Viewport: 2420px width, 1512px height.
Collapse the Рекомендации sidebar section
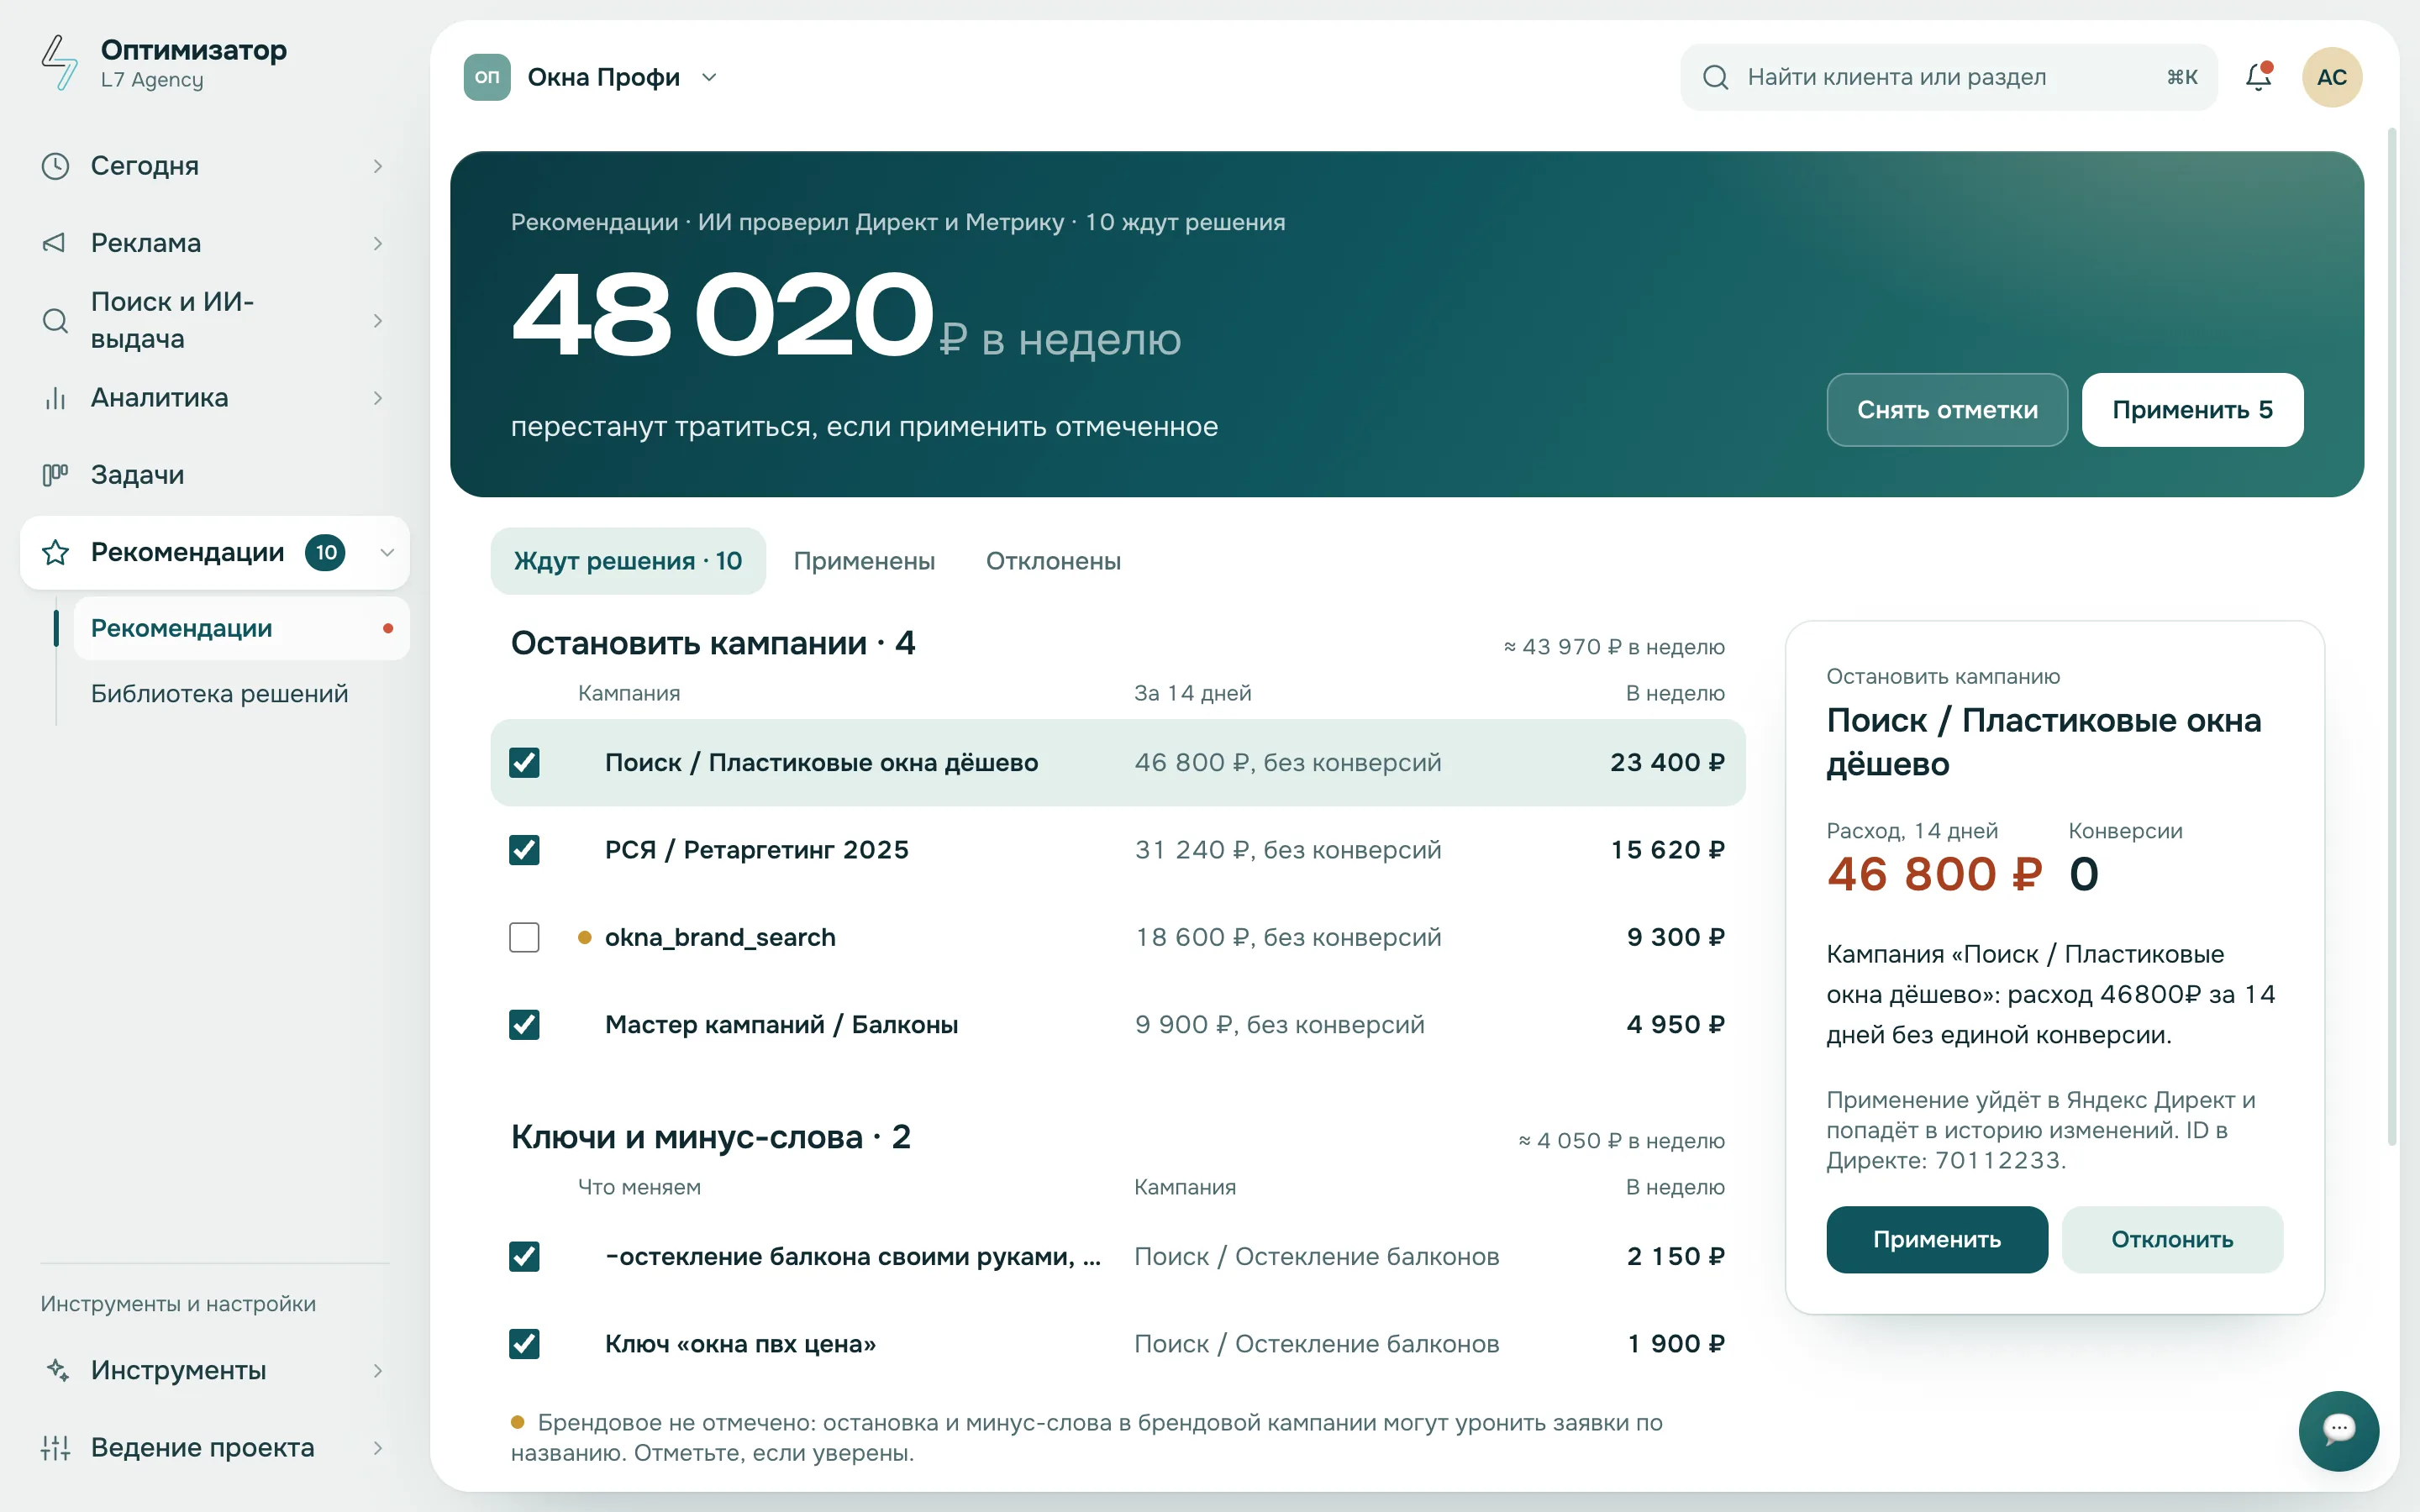pos(387,552)
